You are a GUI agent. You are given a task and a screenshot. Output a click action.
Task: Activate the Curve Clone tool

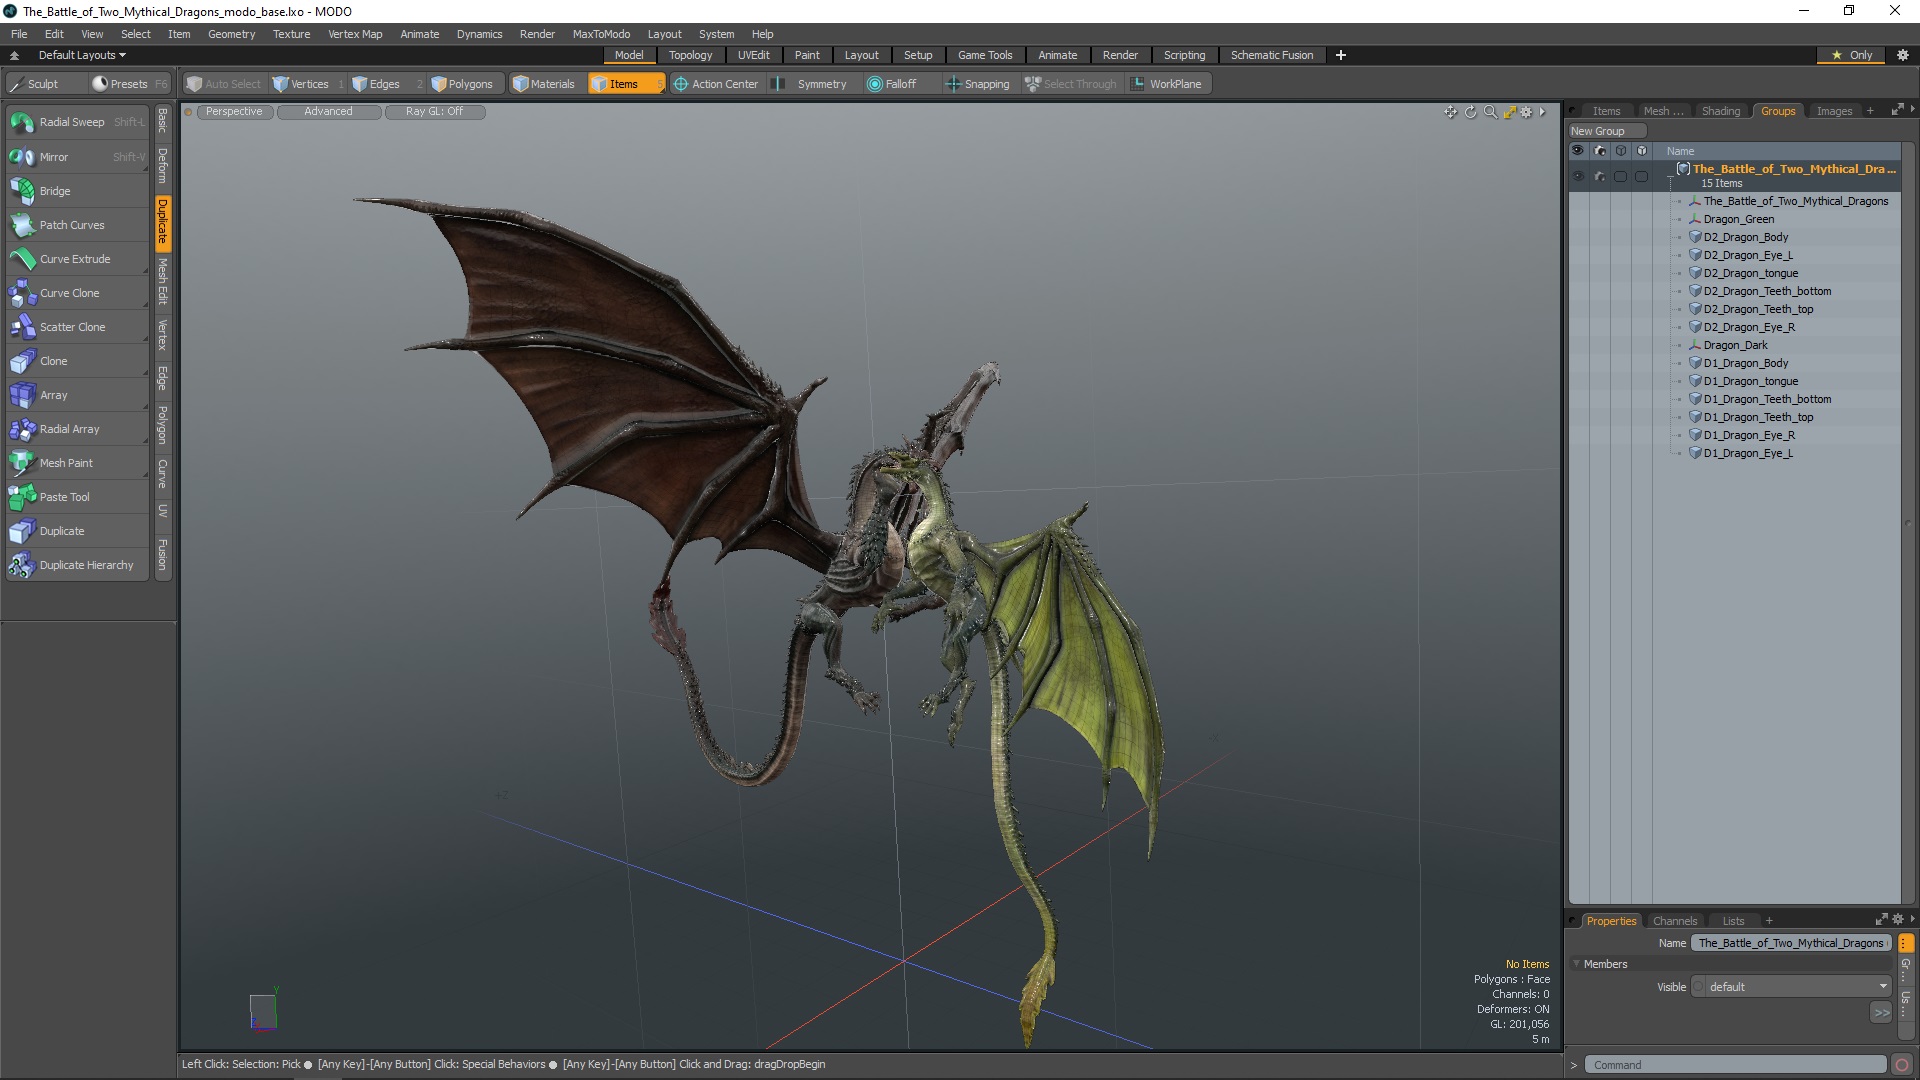tap(77, 293)
